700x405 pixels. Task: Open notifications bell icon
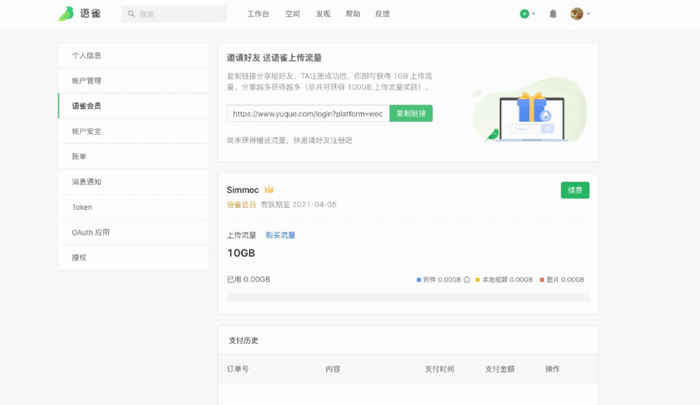(x=553, y=14)
